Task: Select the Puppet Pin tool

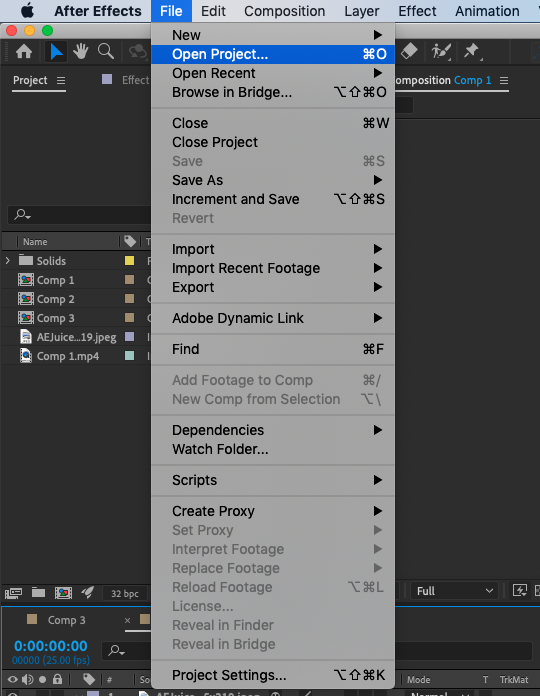Action: [x=472, y=51]
